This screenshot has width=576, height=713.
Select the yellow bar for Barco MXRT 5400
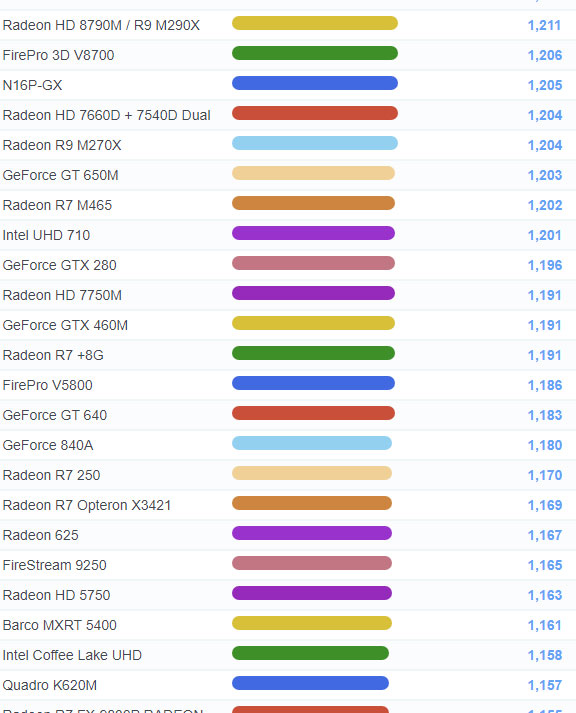pyautogui.click(x=312, y=623)
